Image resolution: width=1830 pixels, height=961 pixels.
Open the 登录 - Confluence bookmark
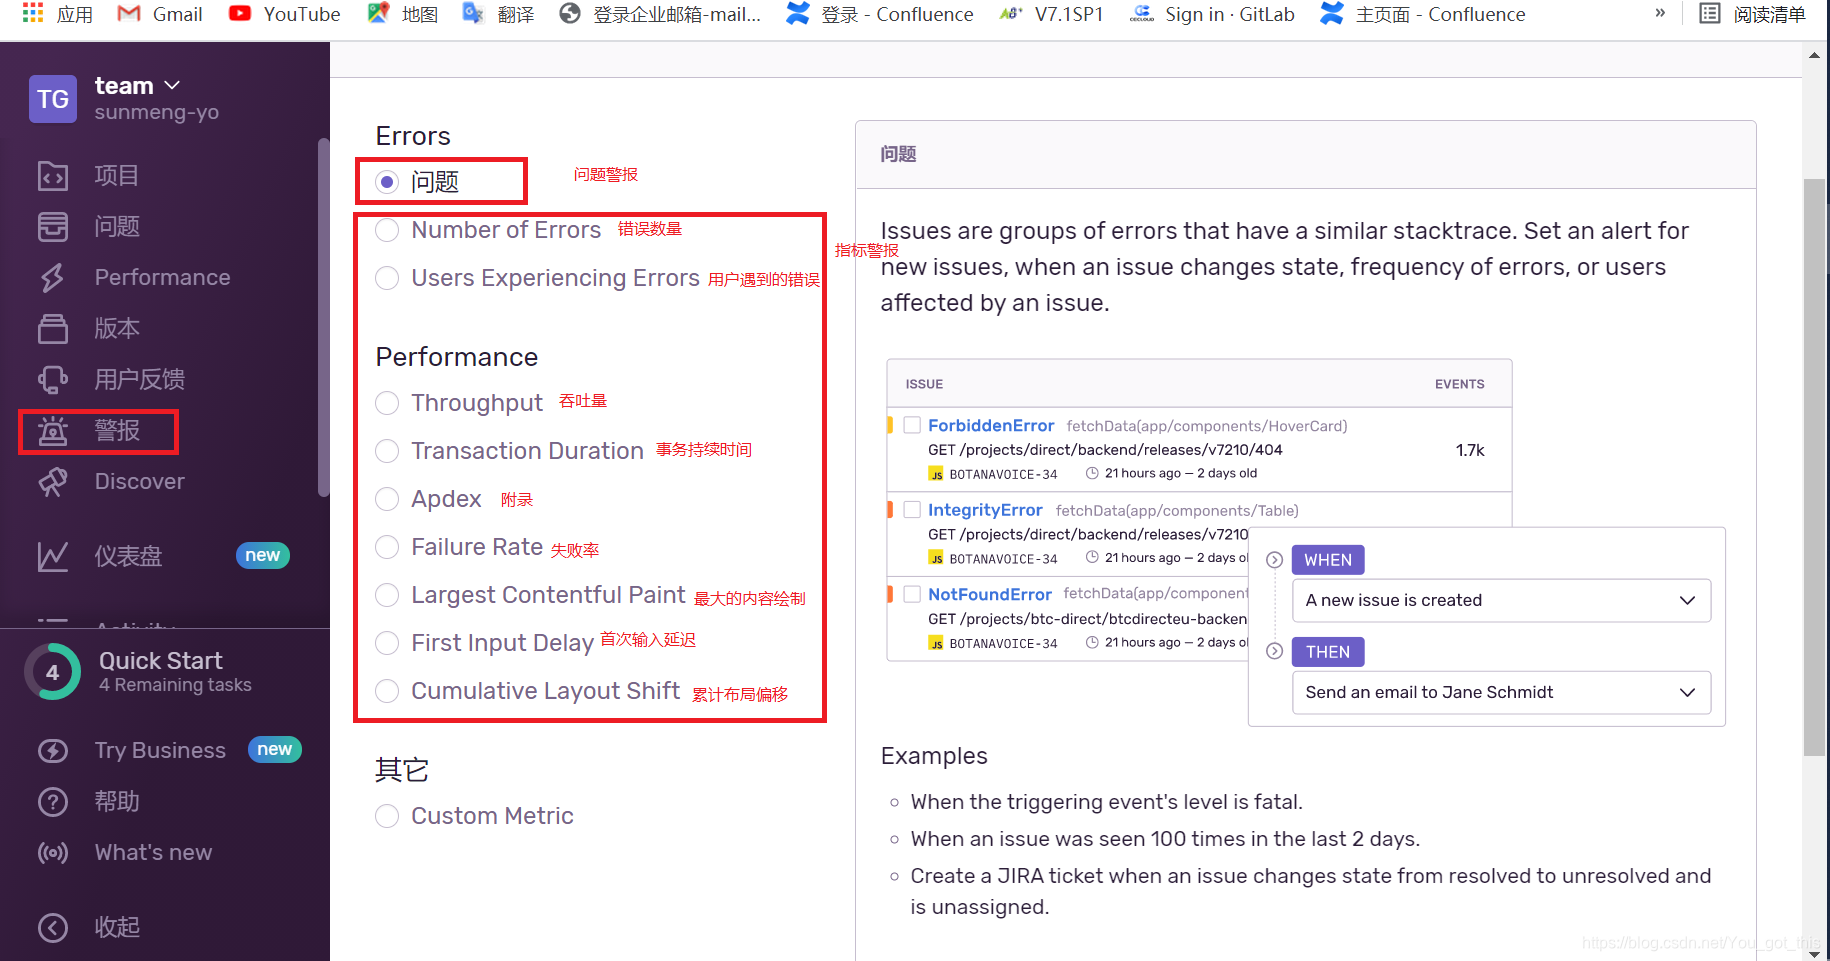[x=880, y=14]
